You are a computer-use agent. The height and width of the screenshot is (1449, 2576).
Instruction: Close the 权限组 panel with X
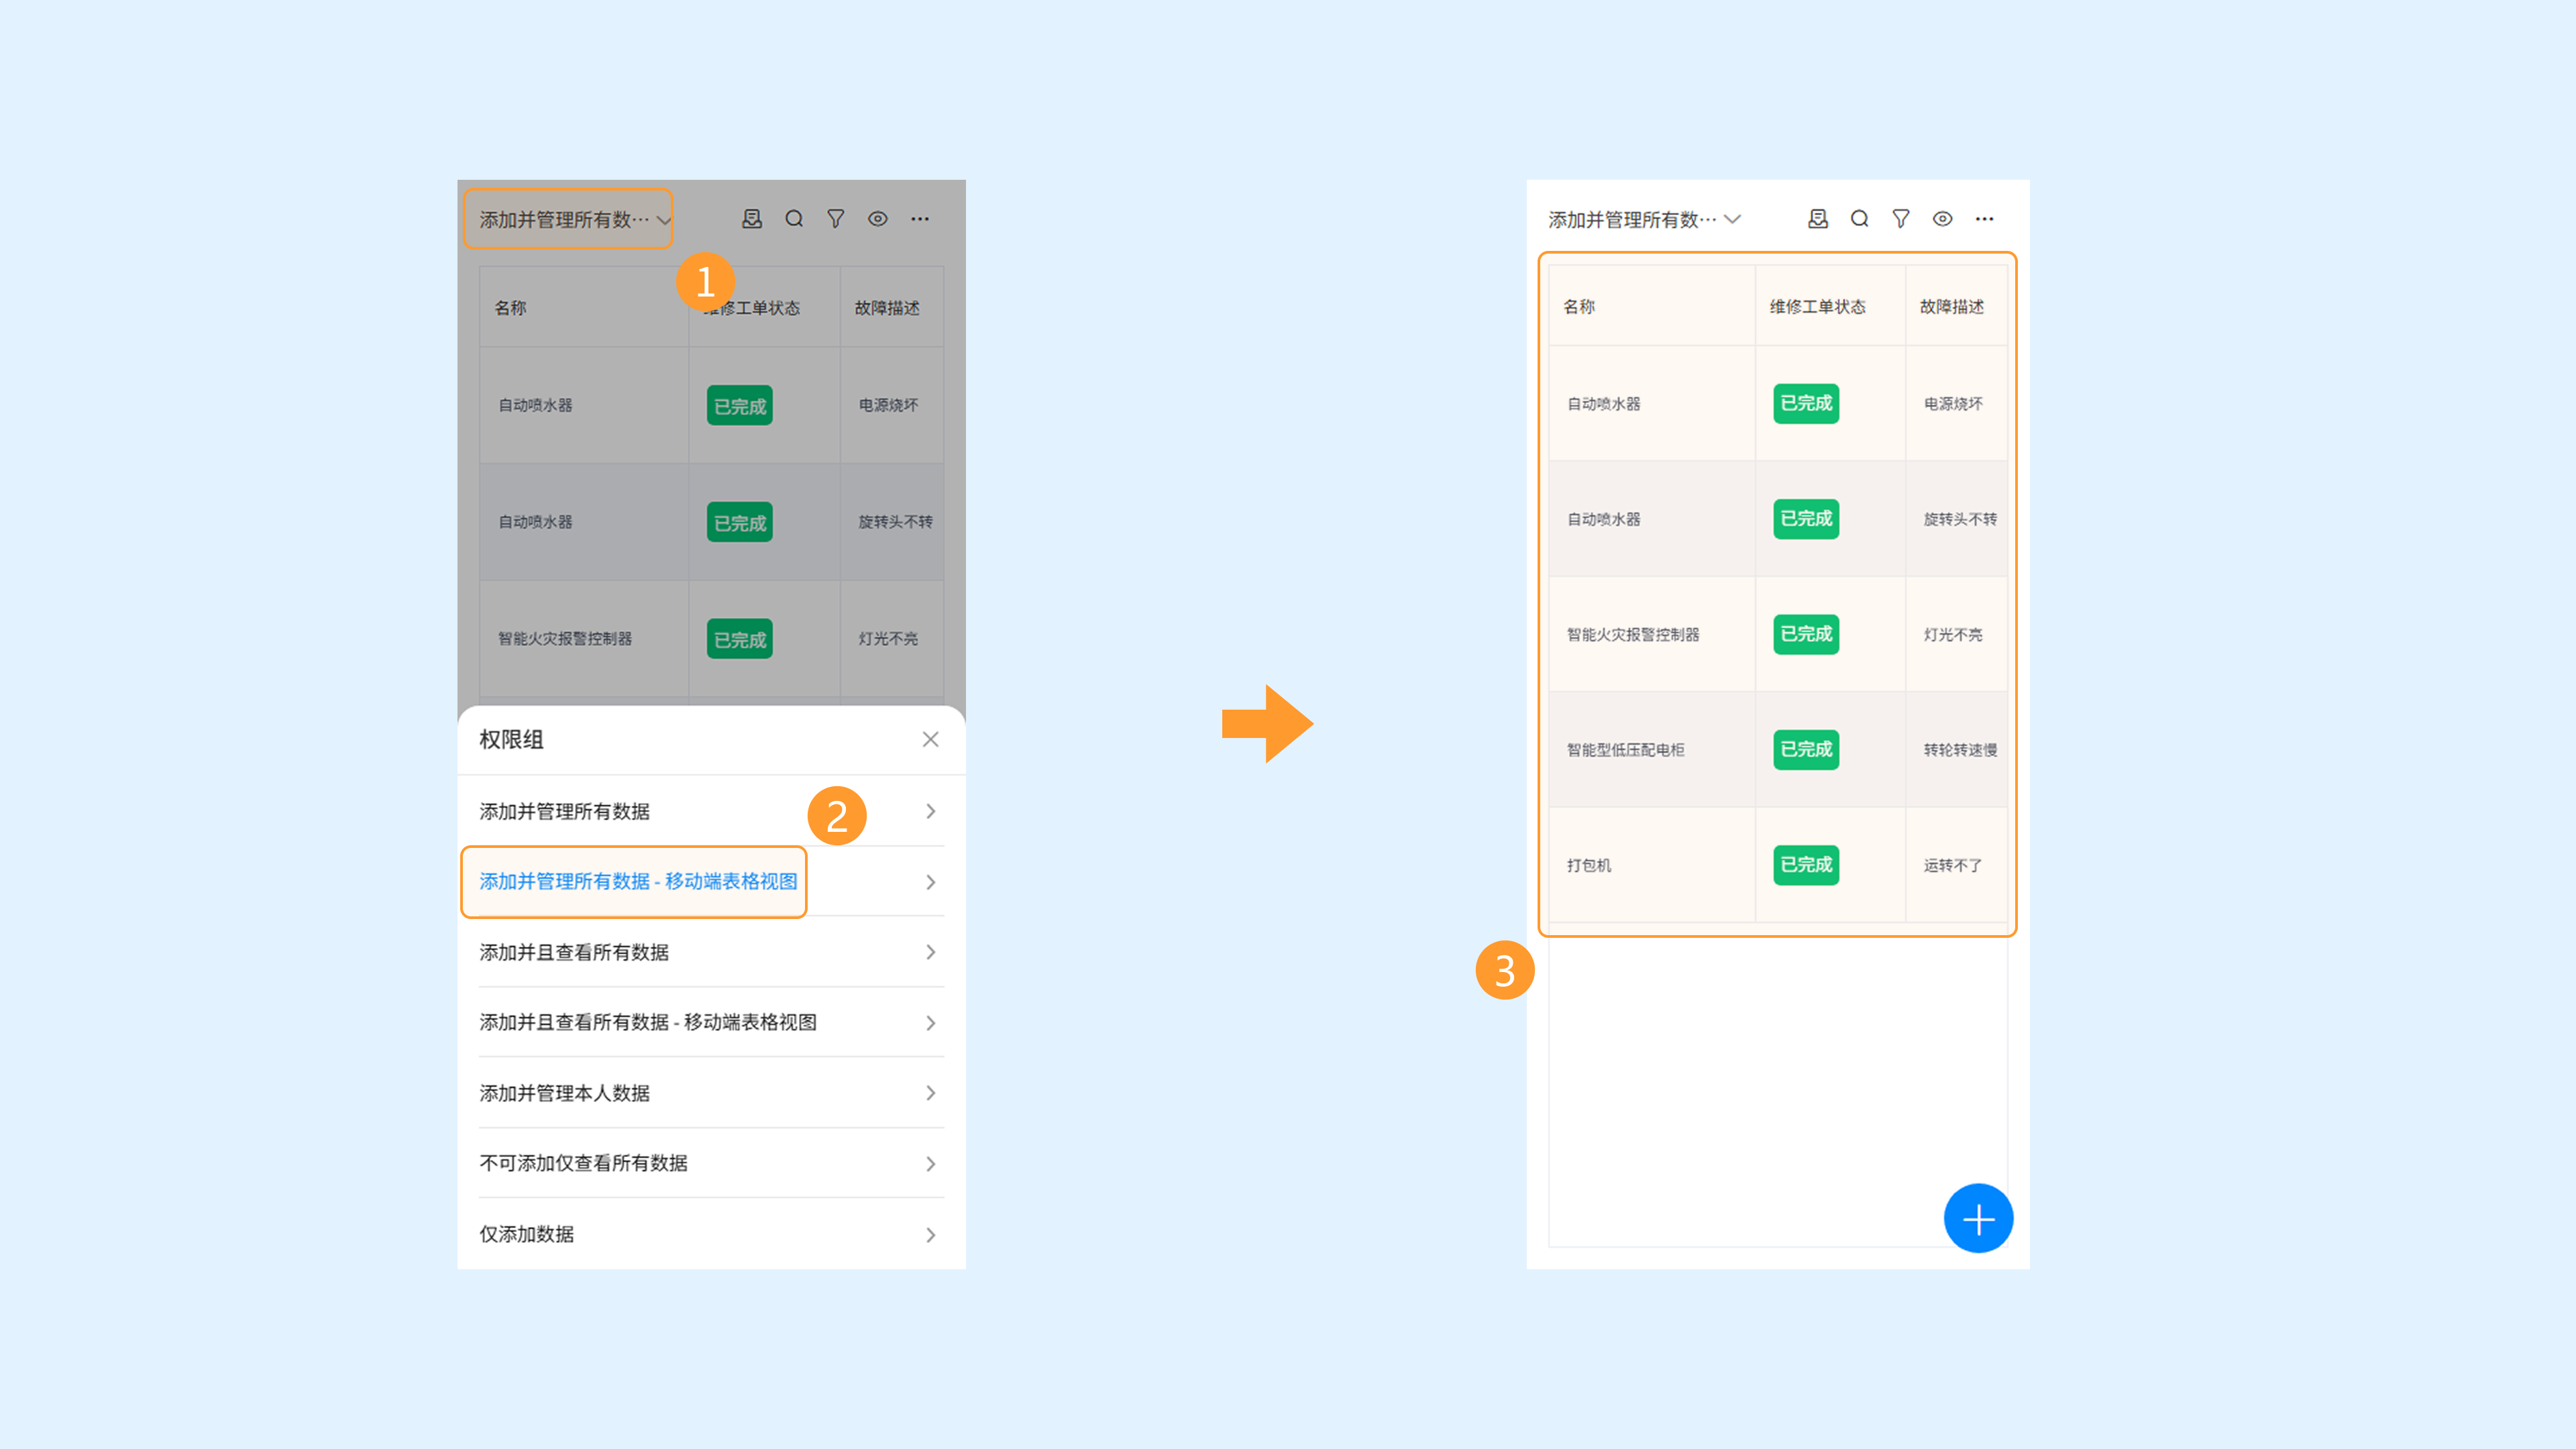point(930,739)
